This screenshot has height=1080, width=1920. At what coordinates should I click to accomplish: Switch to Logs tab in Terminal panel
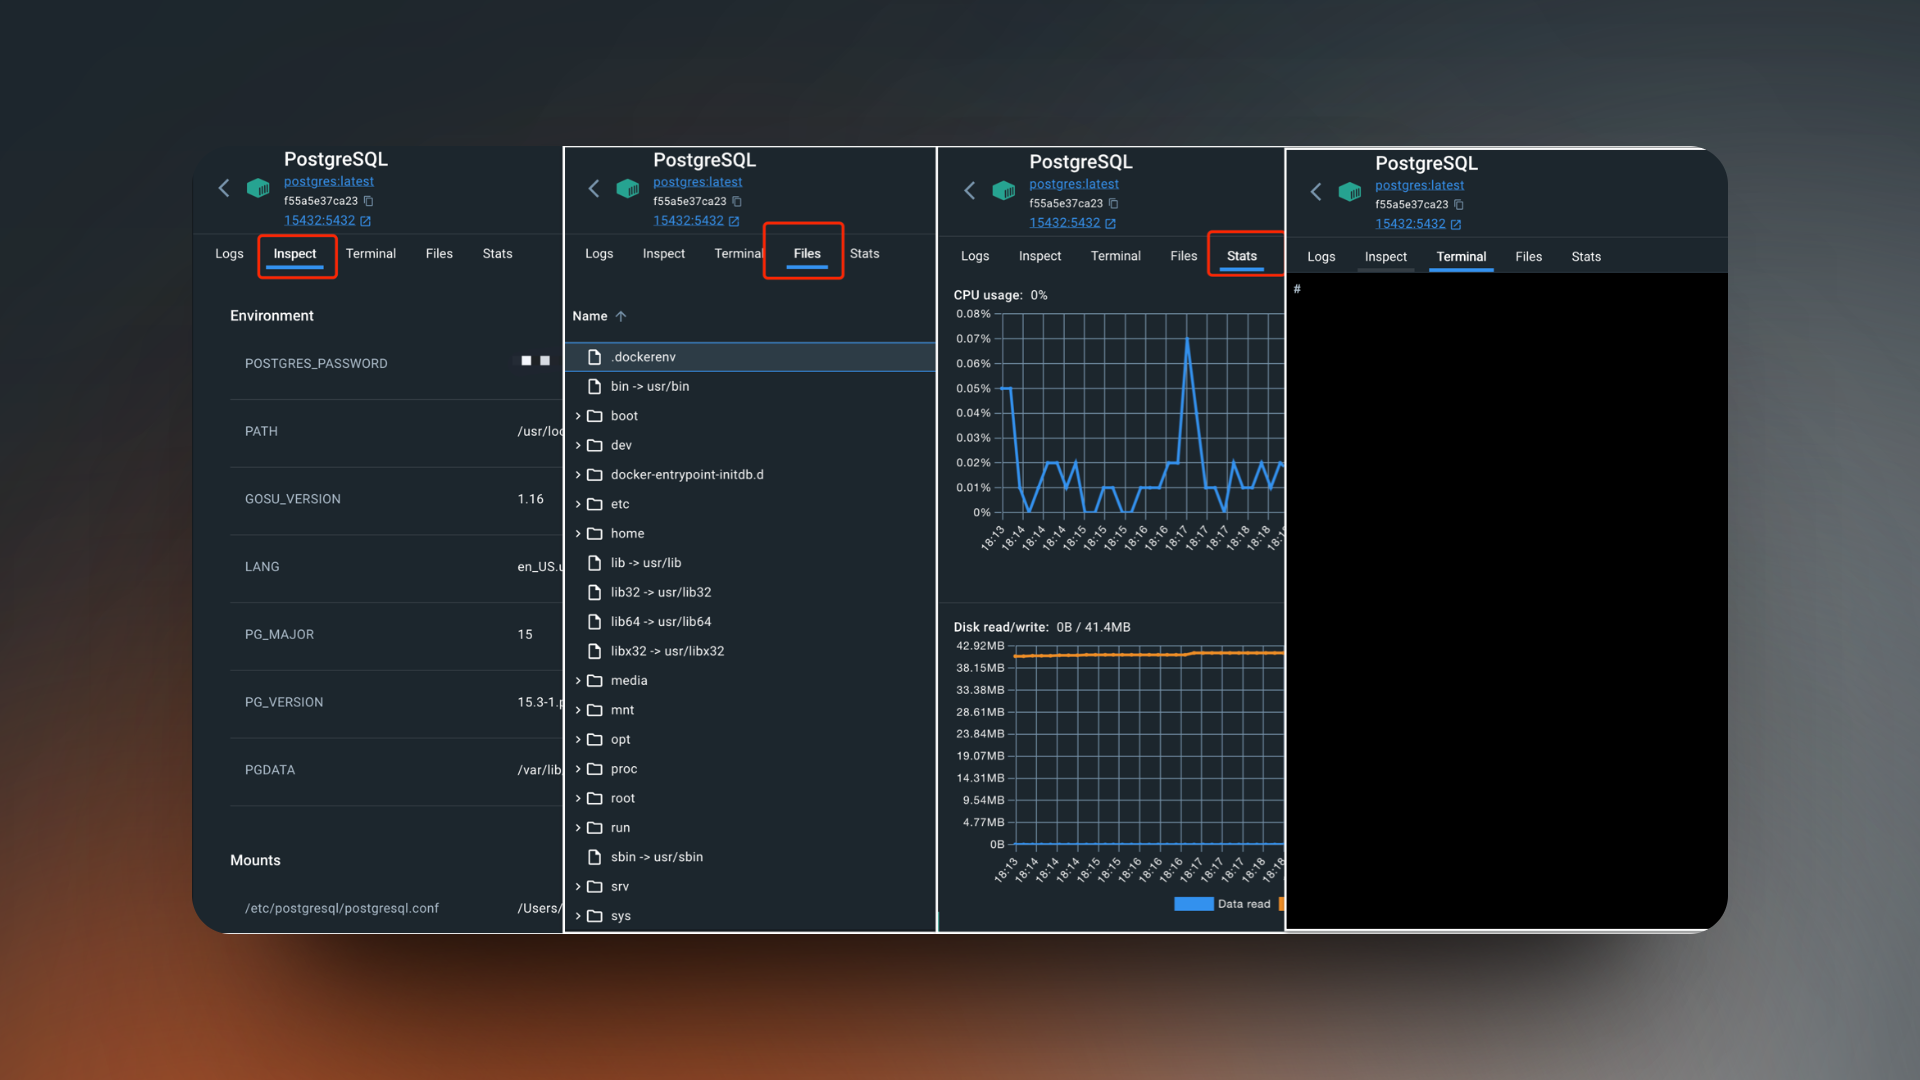1320,257
